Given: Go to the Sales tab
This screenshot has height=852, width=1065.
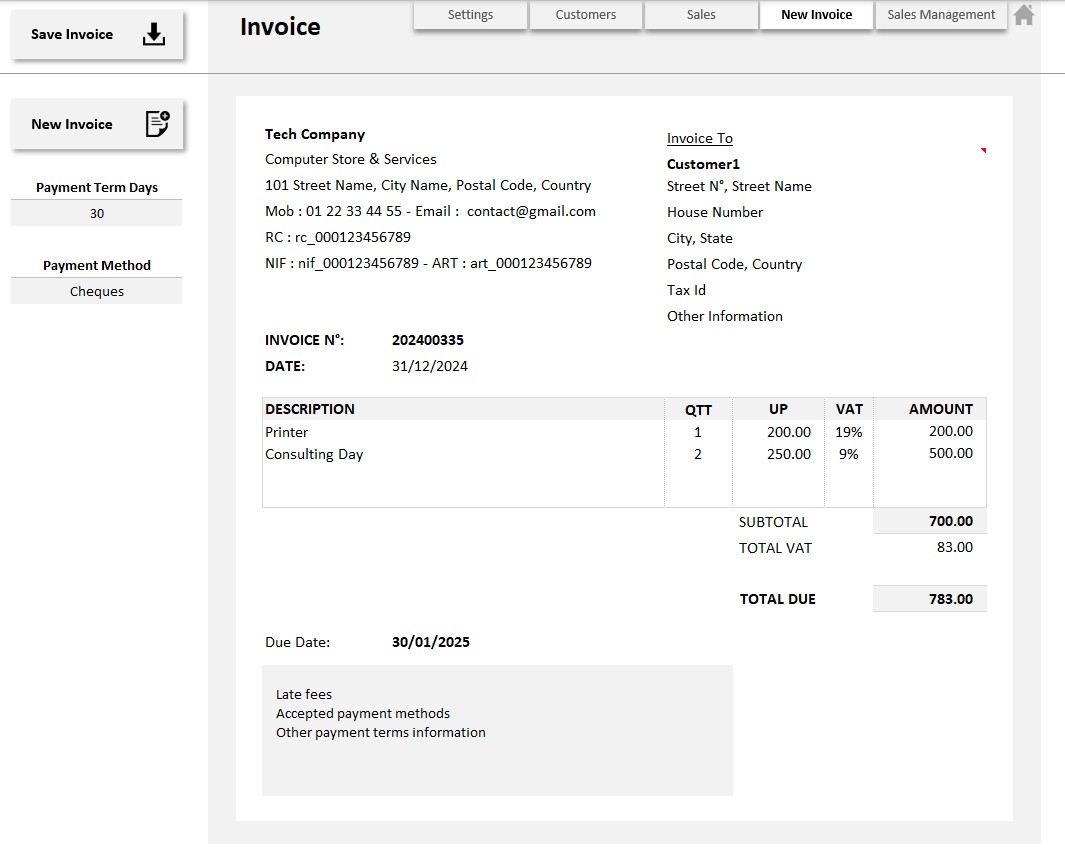Looking at the screenshot, I should point(700,14).
